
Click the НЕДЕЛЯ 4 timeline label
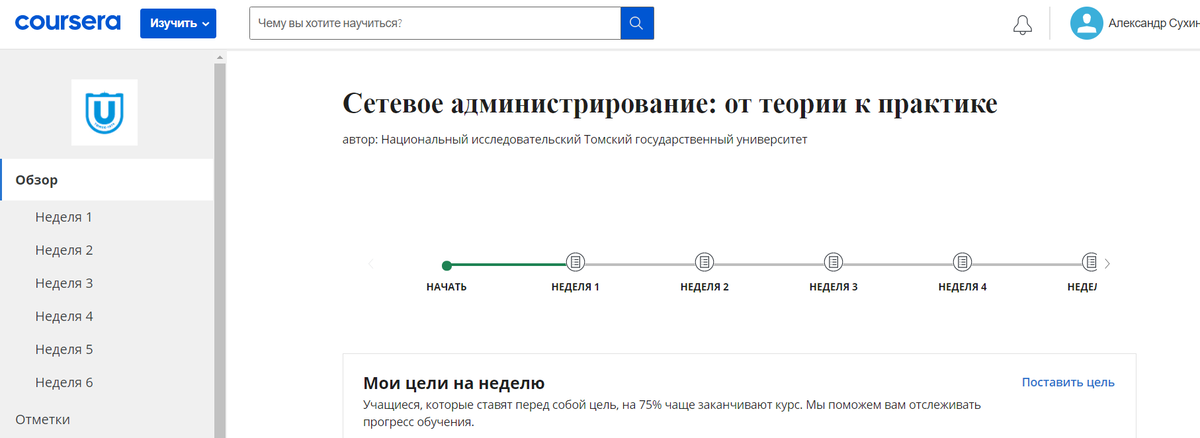962,287
